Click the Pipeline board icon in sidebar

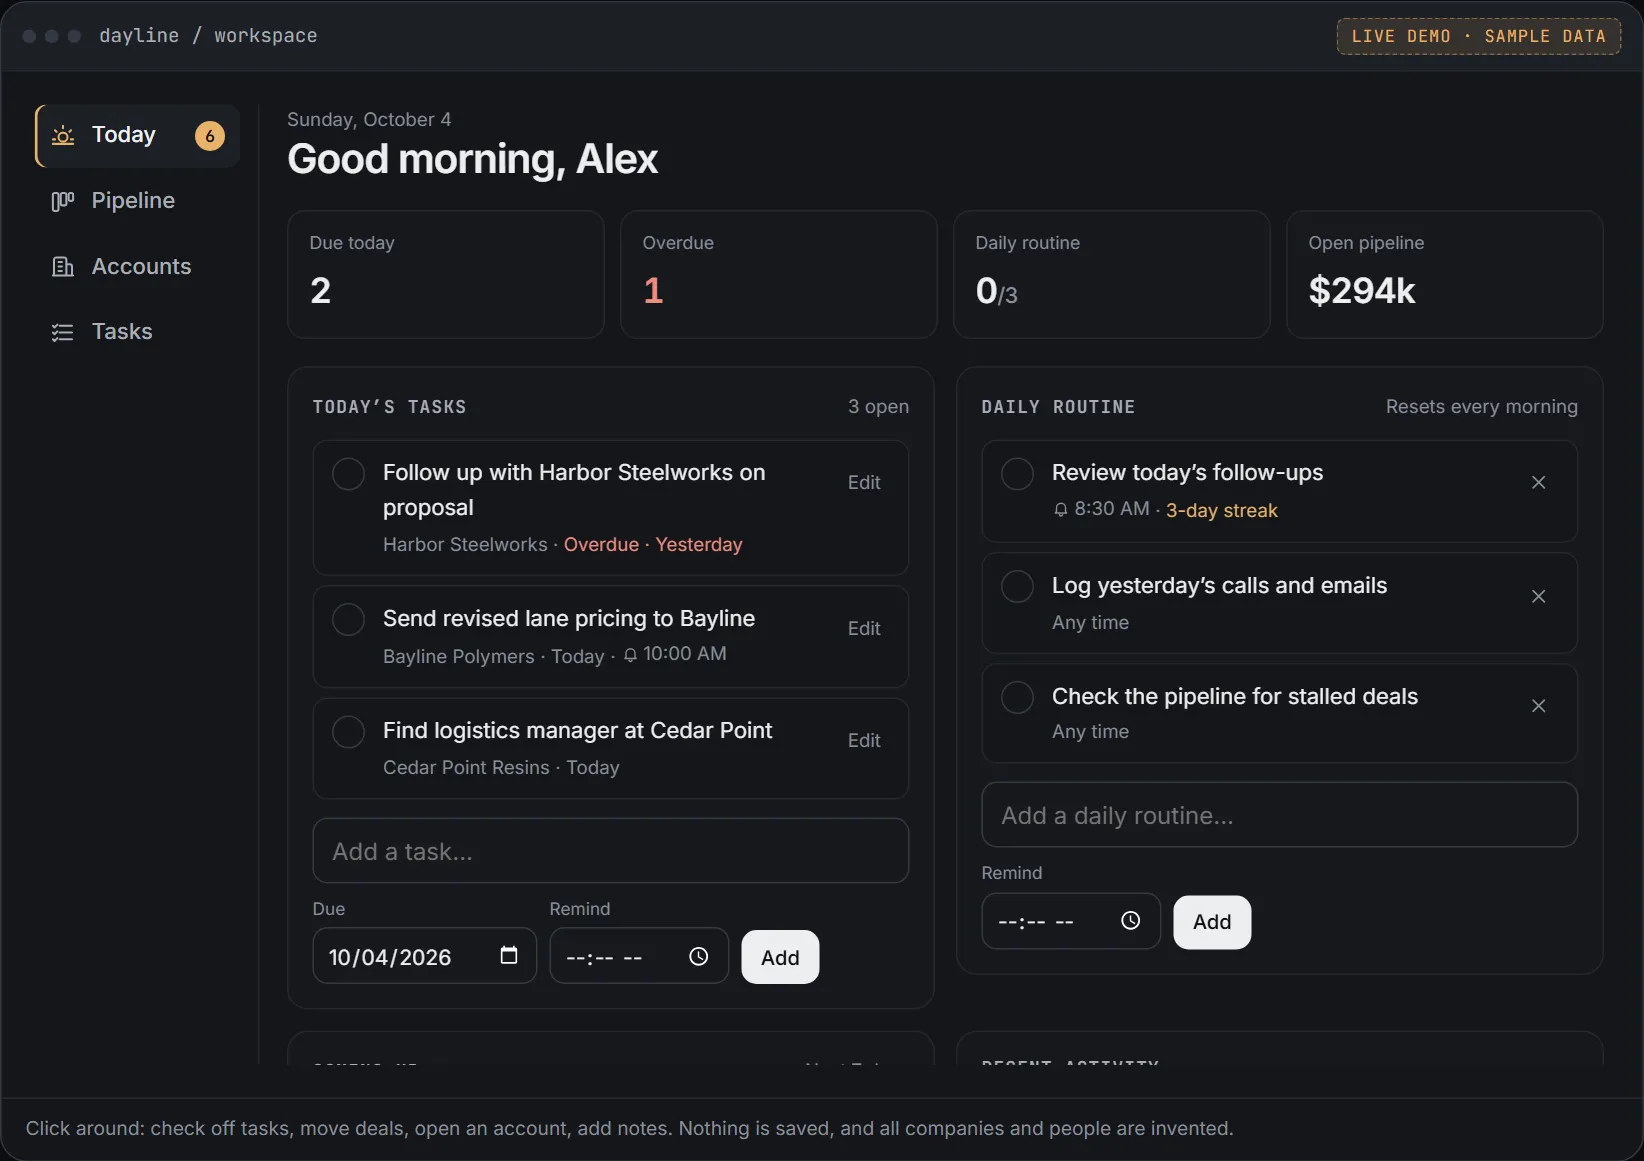pos(63,201)
